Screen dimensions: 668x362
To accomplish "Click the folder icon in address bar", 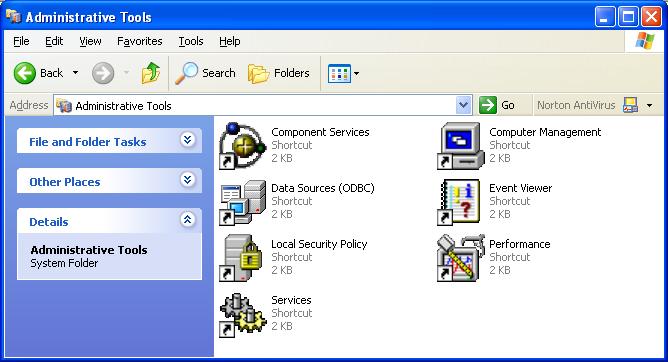I will [64, 106].
